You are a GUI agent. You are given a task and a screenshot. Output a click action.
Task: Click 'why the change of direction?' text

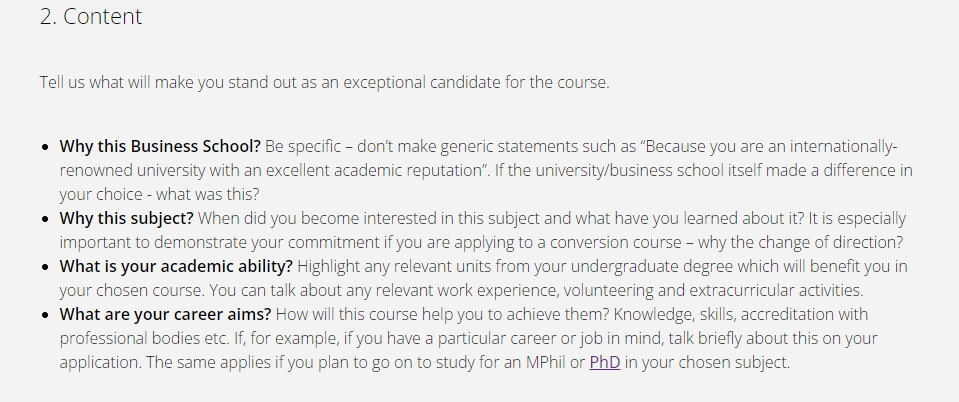(x=800, y=242)
